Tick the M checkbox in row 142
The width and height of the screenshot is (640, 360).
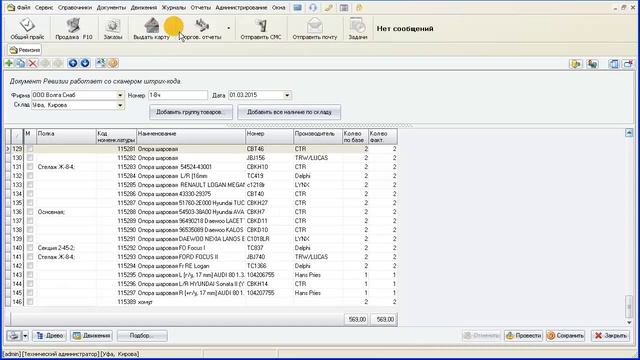coord(30,266)
